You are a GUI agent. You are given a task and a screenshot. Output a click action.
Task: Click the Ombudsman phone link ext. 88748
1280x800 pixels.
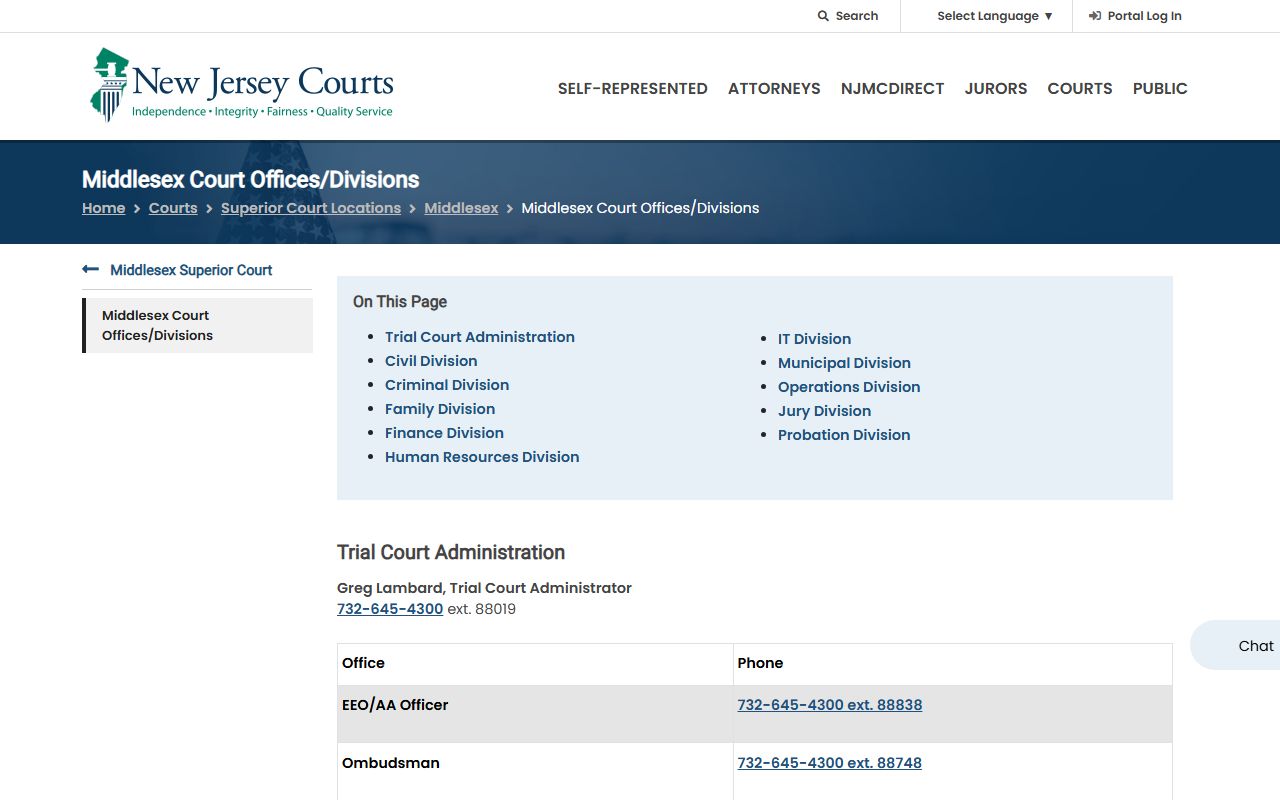(x=830, y=763)
